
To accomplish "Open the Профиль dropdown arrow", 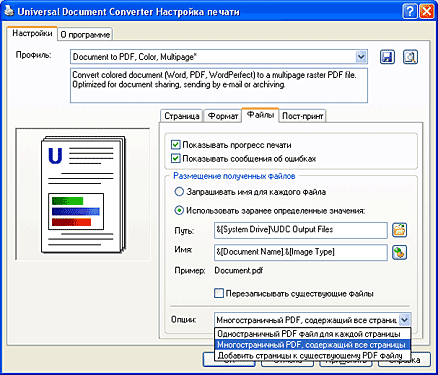I will tap(361, 57).
